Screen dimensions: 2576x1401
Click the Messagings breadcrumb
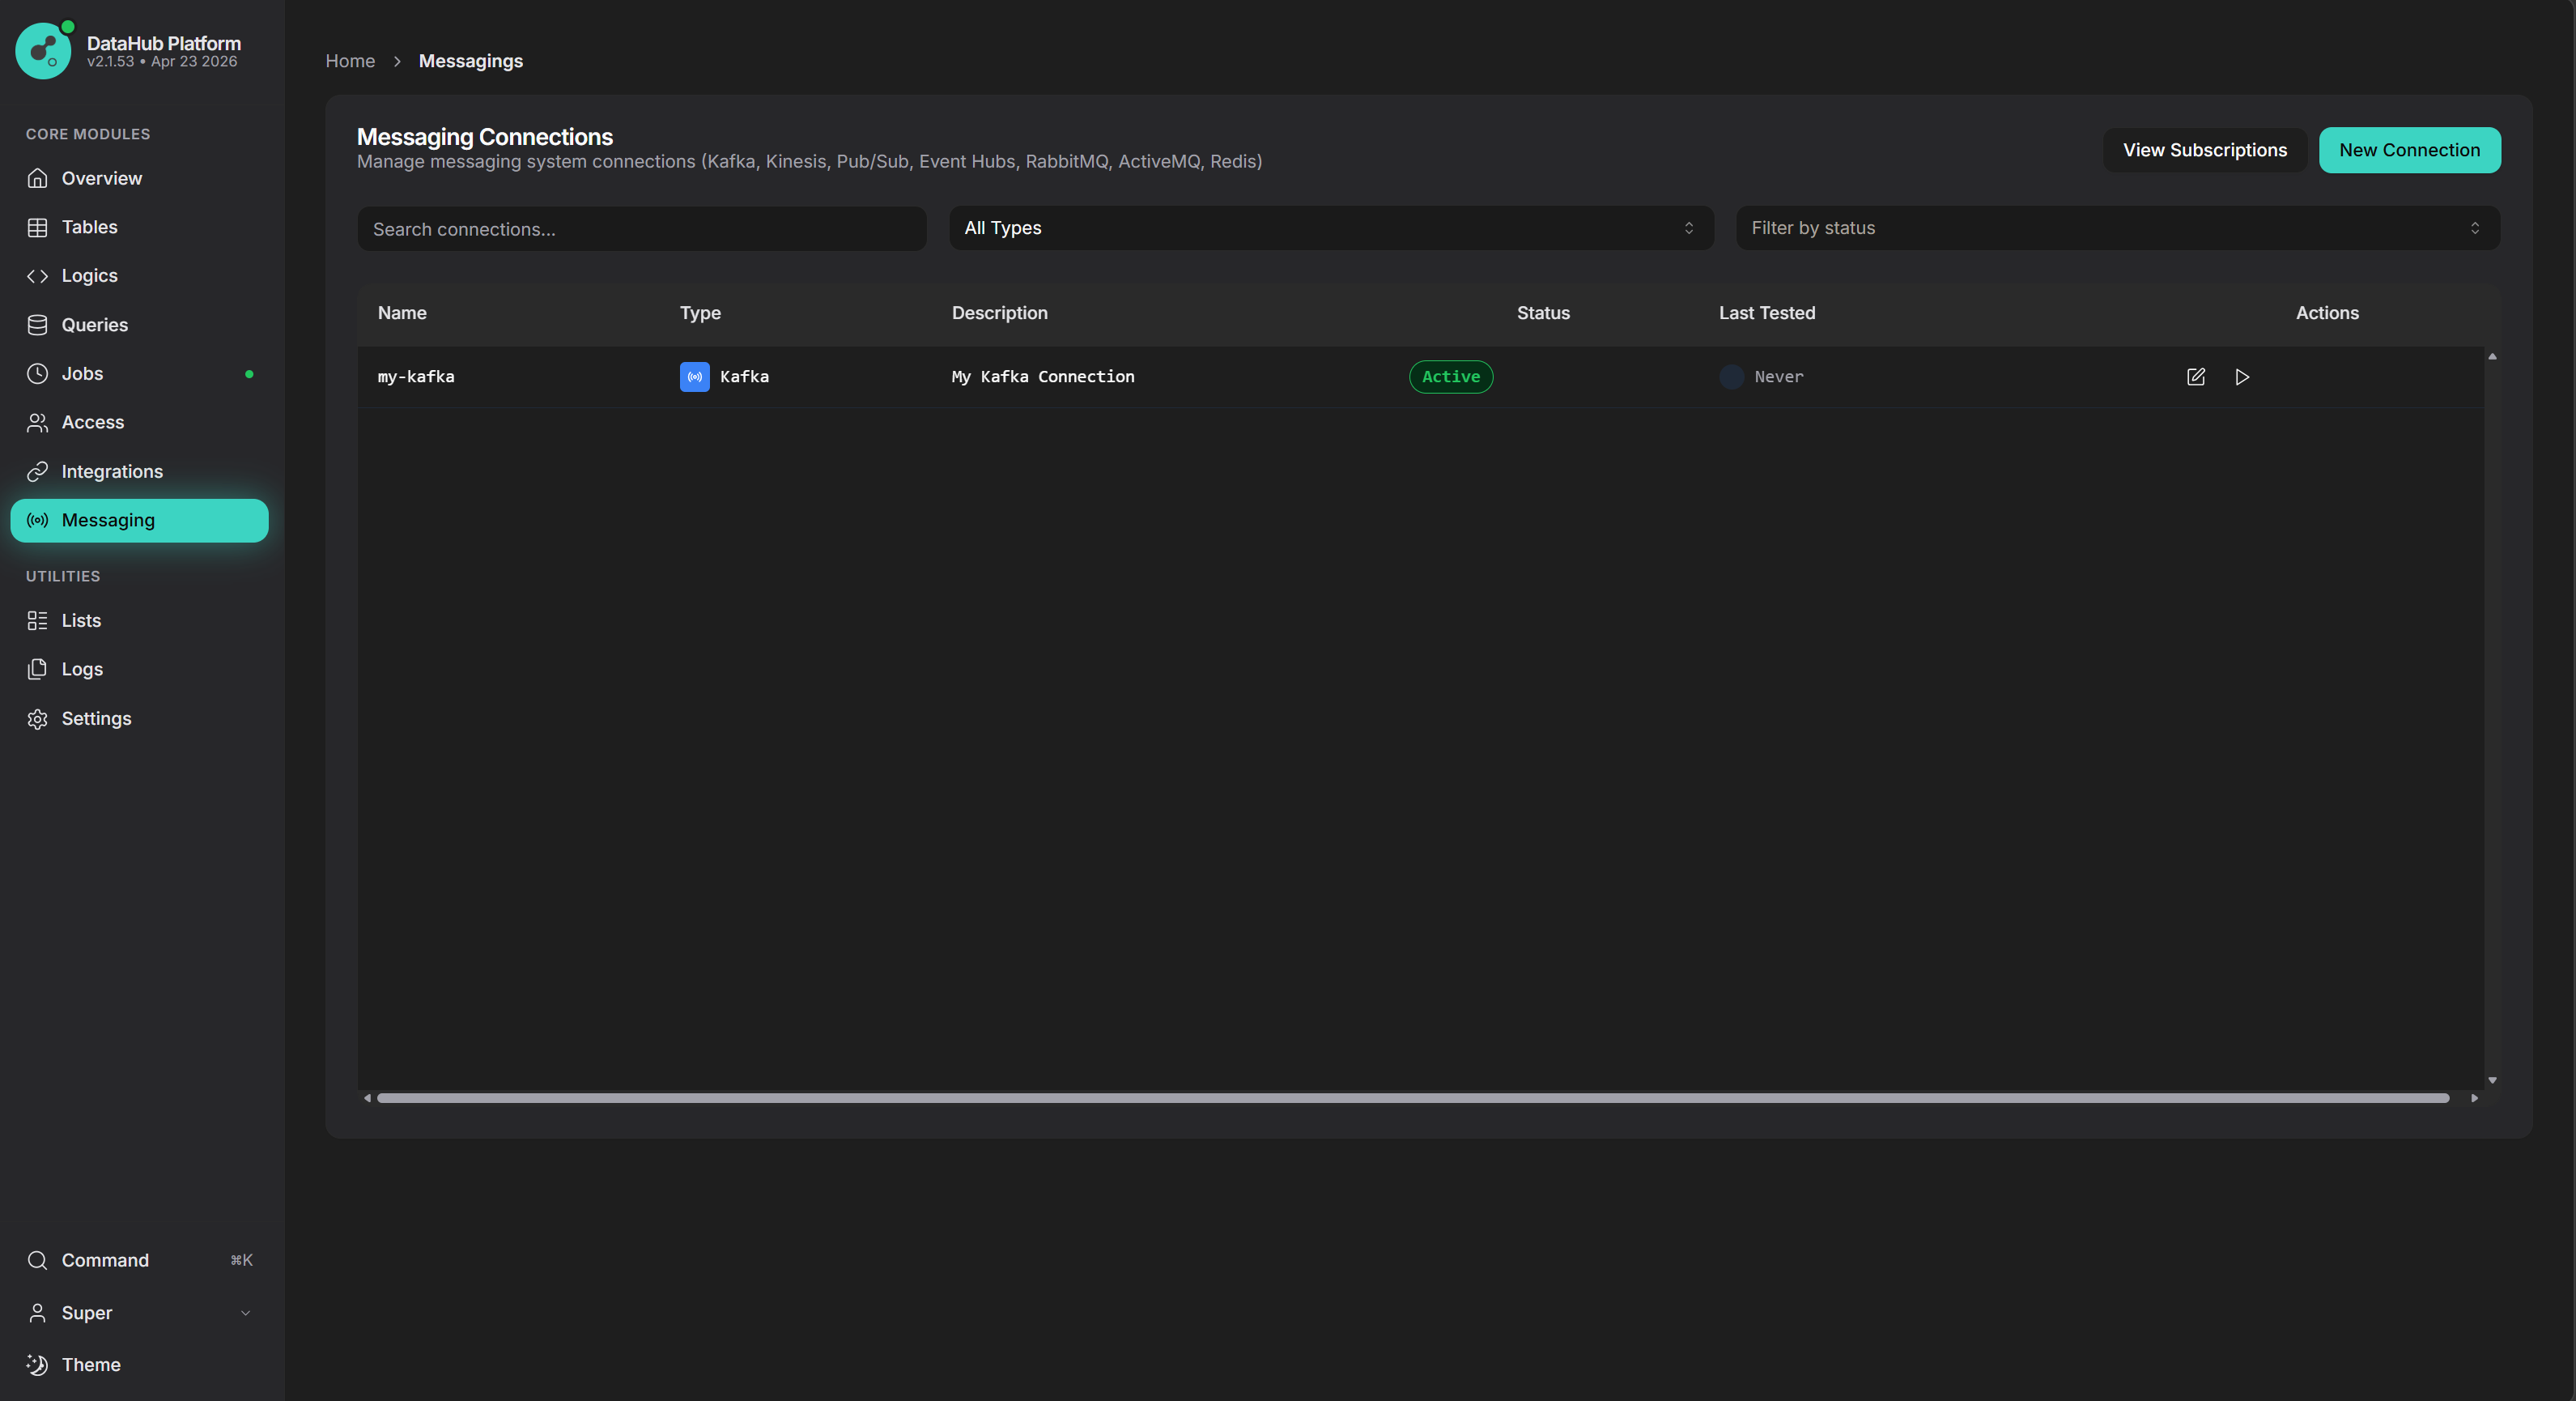coord(471,61)
